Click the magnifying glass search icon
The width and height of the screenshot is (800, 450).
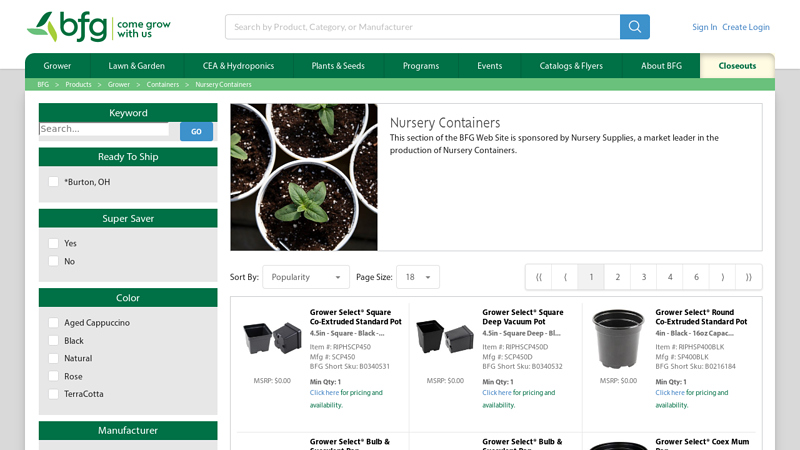(634, 27)
